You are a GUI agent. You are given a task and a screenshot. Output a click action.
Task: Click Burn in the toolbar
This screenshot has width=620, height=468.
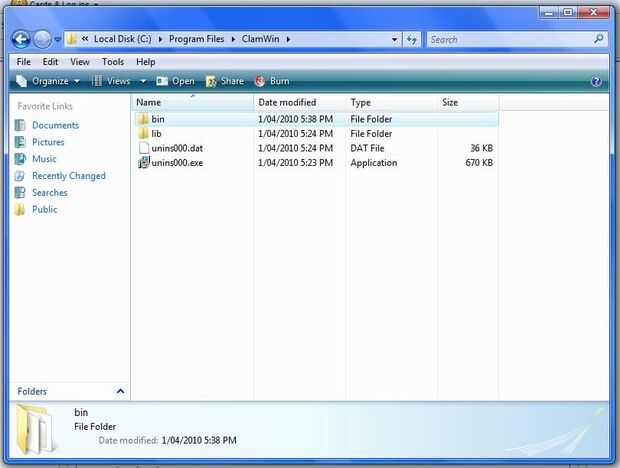272,81
